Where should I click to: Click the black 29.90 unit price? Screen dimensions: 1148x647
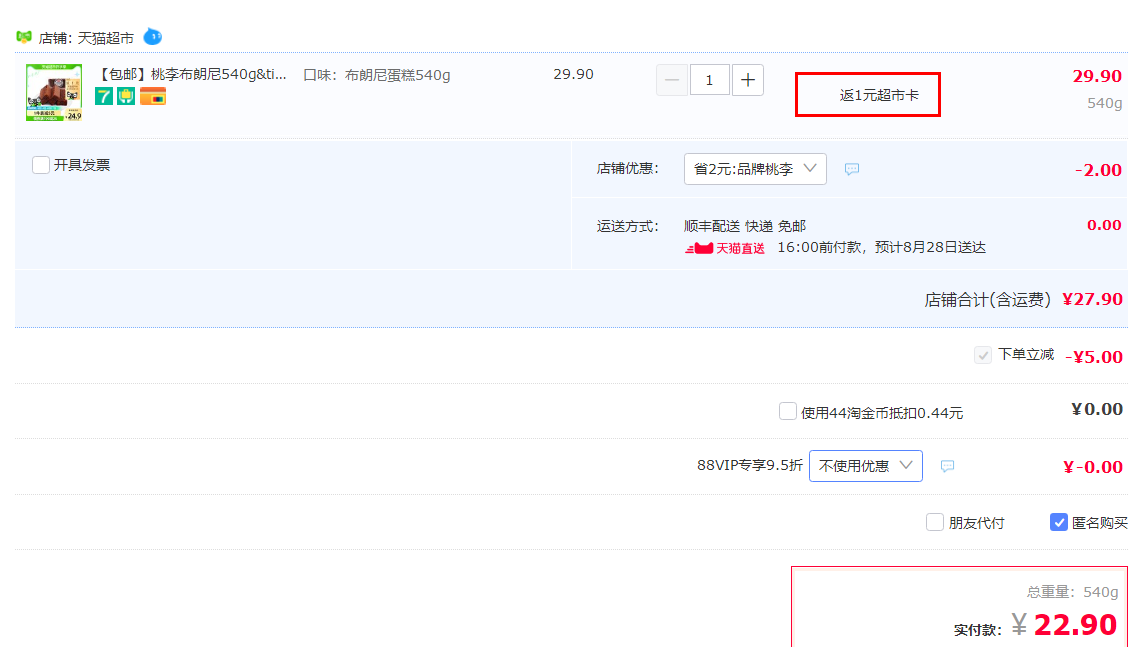(573, 74)
